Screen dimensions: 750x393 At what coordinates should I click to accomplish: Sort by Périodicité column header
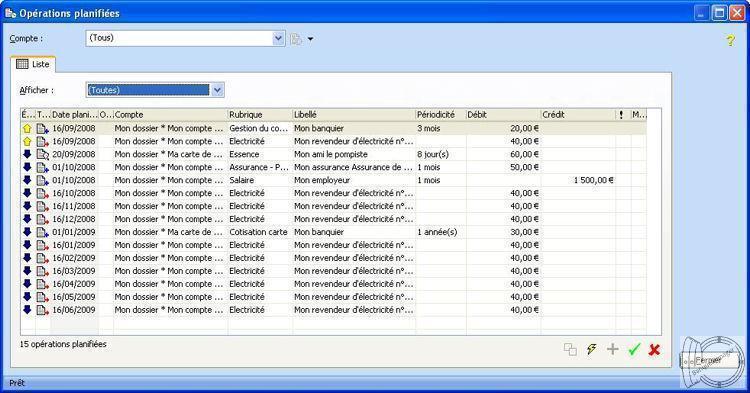[441, 115]
